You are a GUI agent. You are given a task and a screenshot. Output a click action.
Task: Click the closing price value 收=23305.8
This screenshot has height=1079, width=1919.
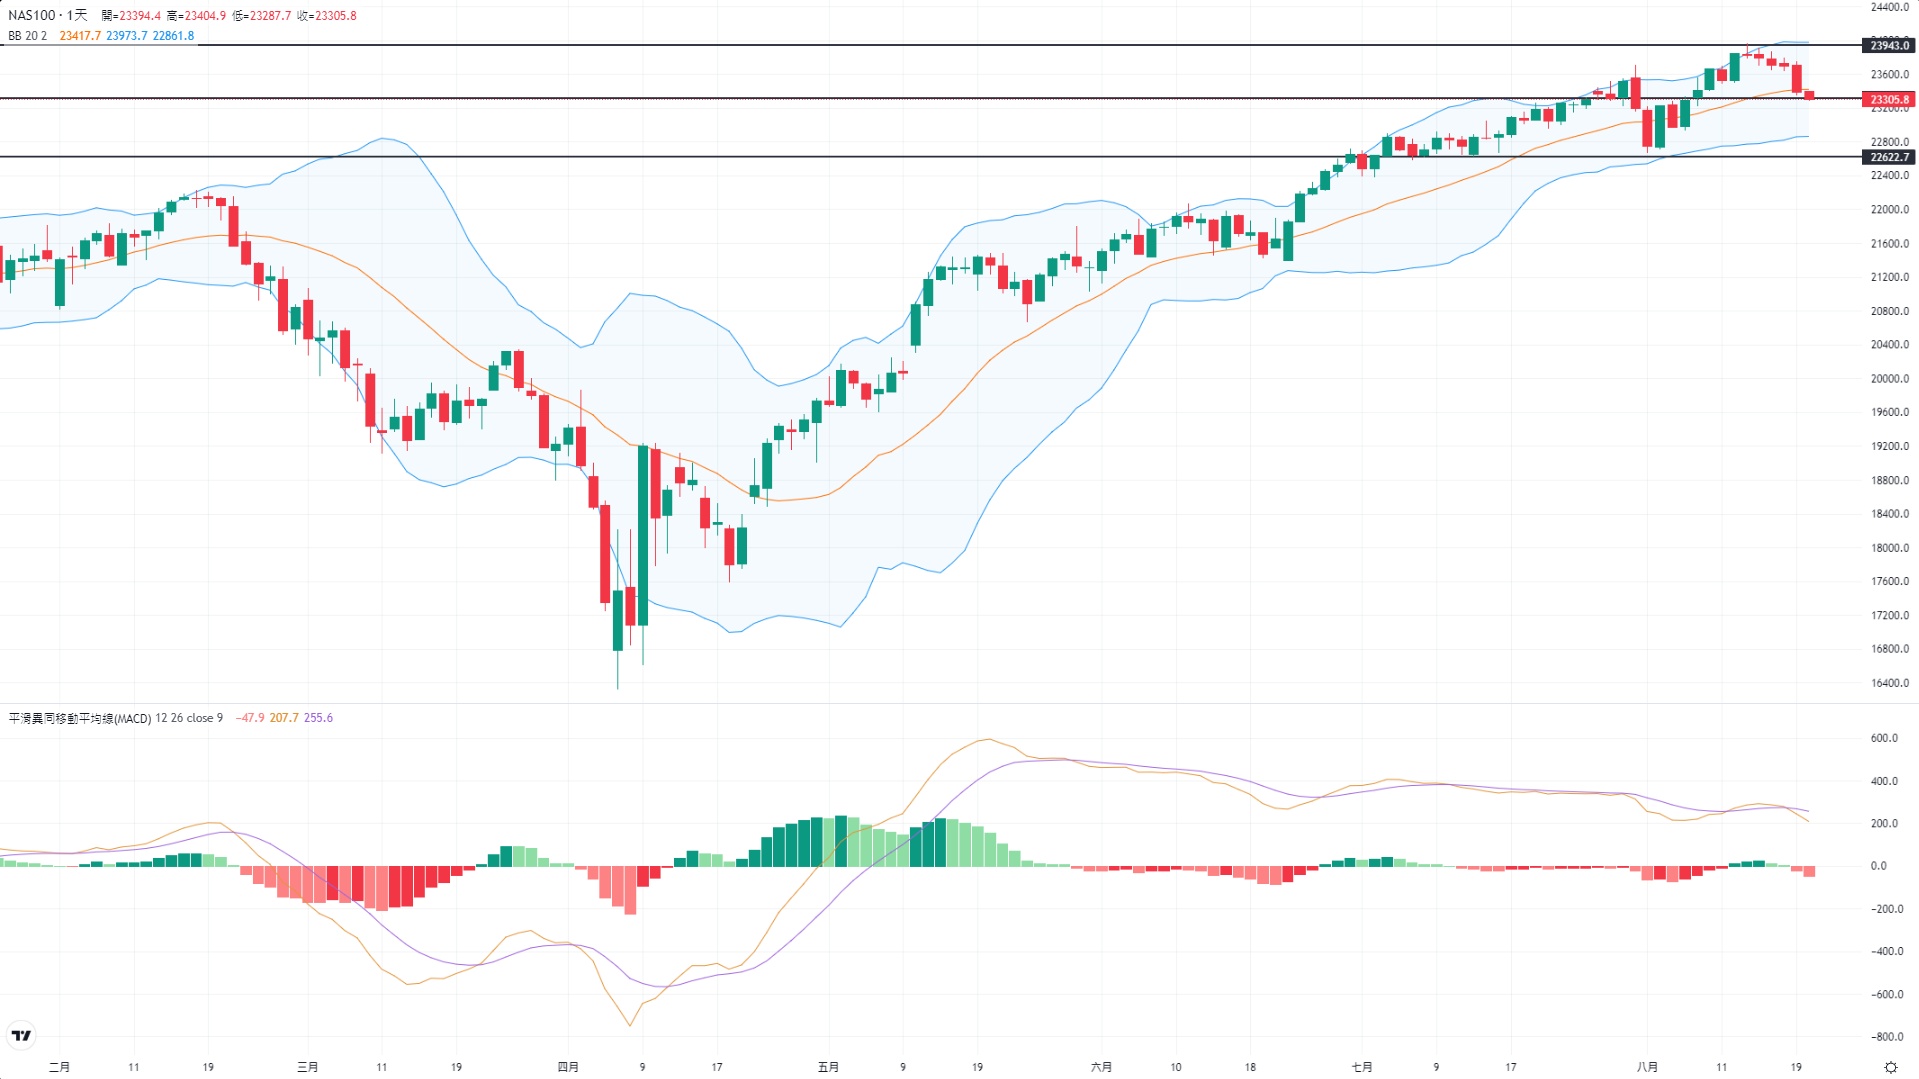point(326,16)
